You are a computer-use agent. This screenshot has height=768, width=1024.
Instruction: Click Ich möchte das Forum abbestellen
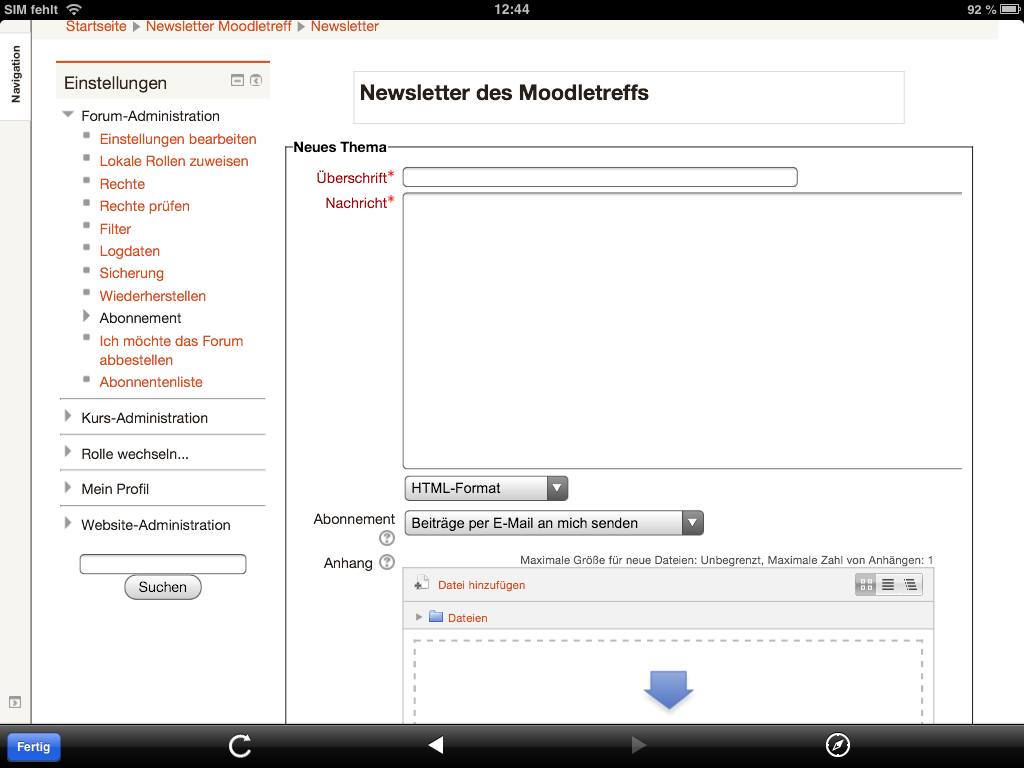(x=171, y=351)
